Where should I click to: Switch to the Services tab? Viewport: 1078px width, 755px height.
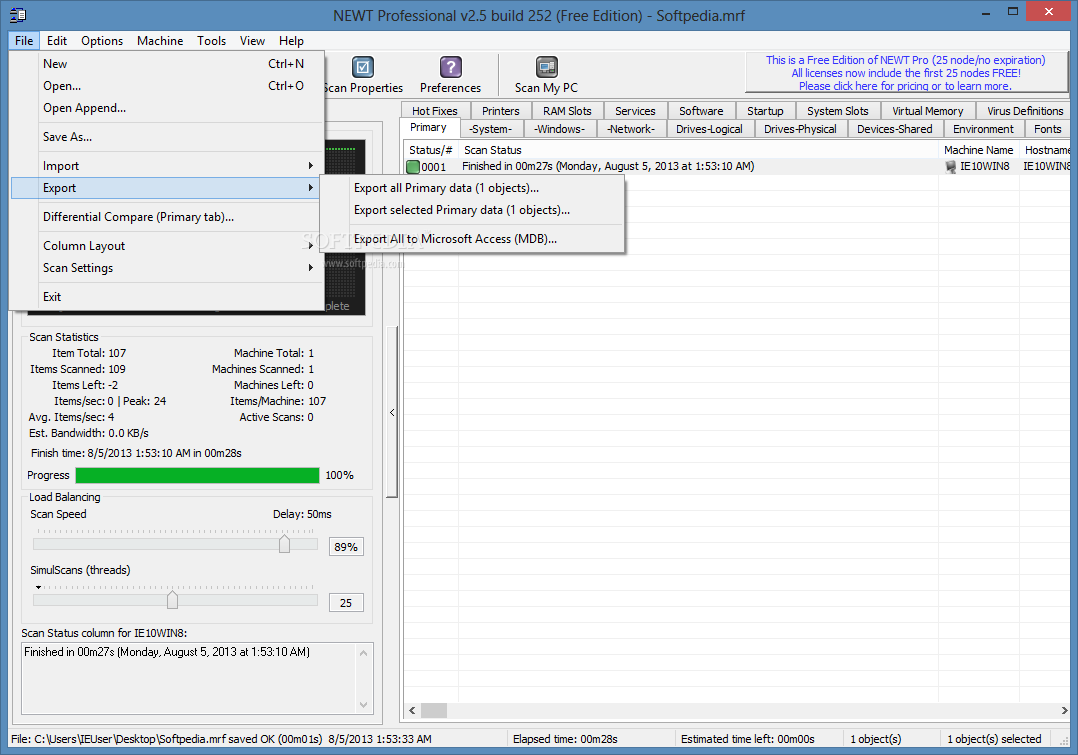635,111
